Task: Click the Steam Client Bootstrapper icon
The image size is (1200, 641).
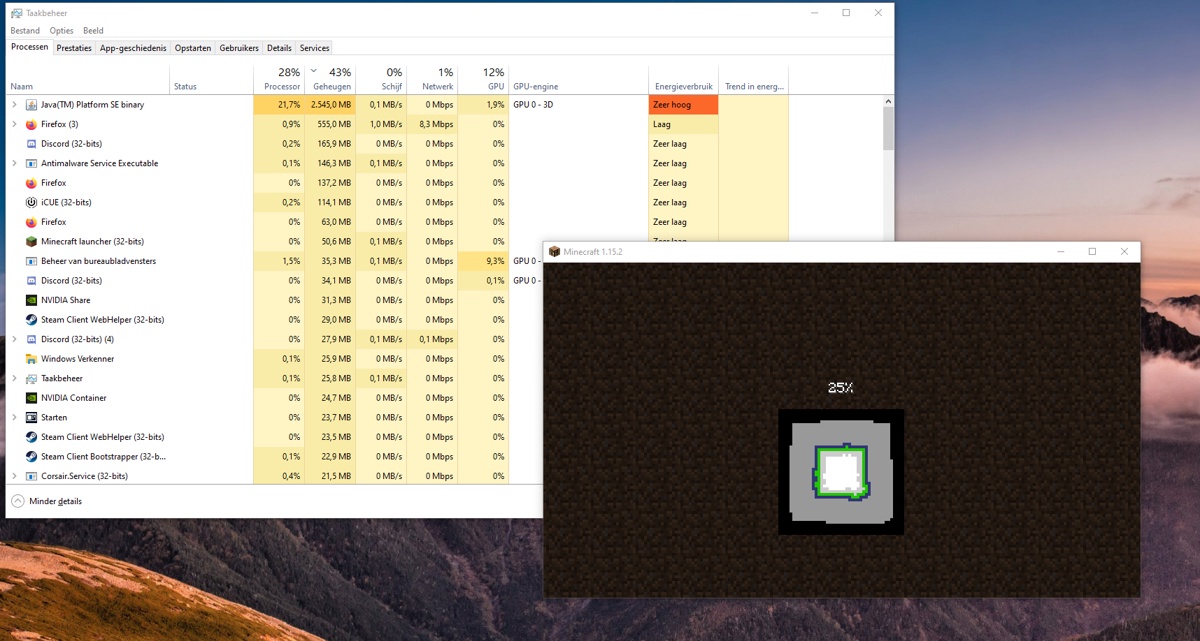Action: coord(31,456)
